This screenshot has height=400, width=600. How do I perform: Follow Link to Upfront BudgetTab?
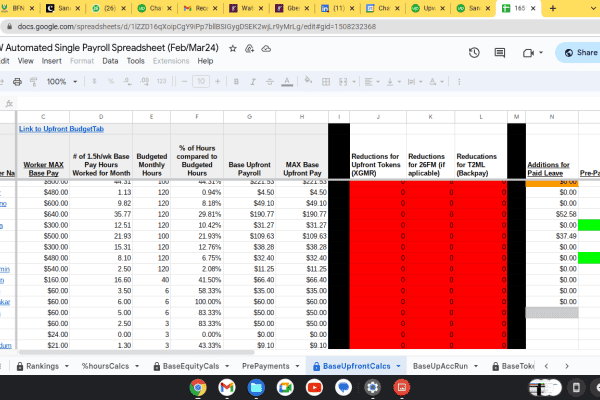pos(61,129)
